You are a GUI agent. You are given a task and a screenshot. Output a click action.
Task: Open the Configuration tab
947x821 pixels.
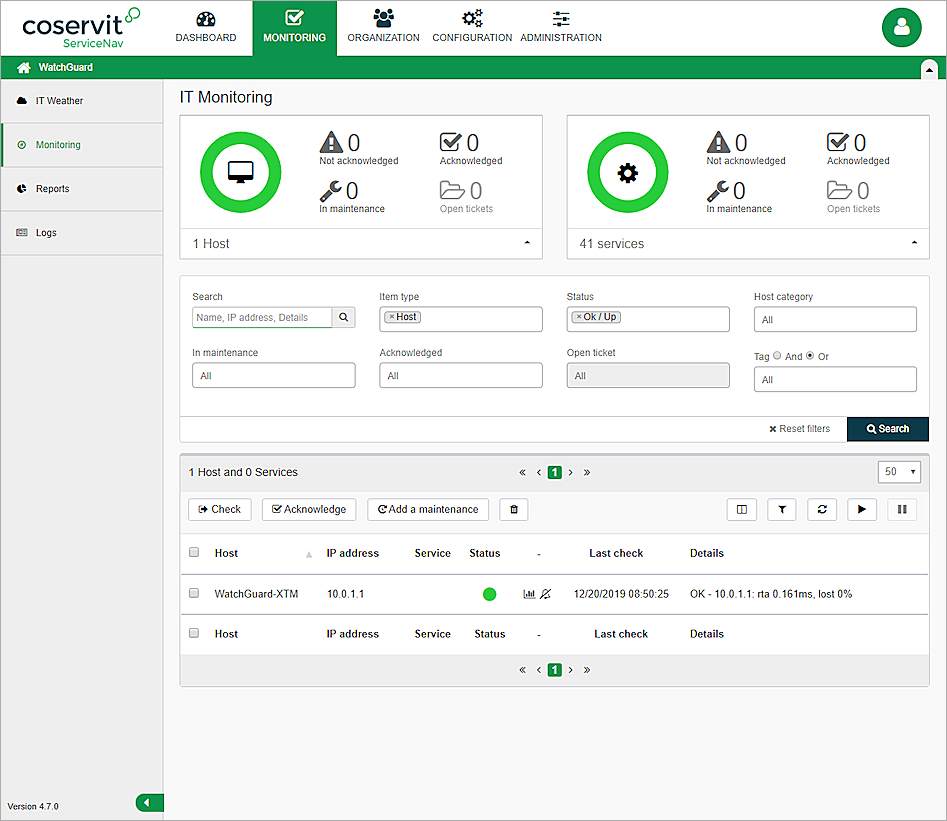coord(472,27)
